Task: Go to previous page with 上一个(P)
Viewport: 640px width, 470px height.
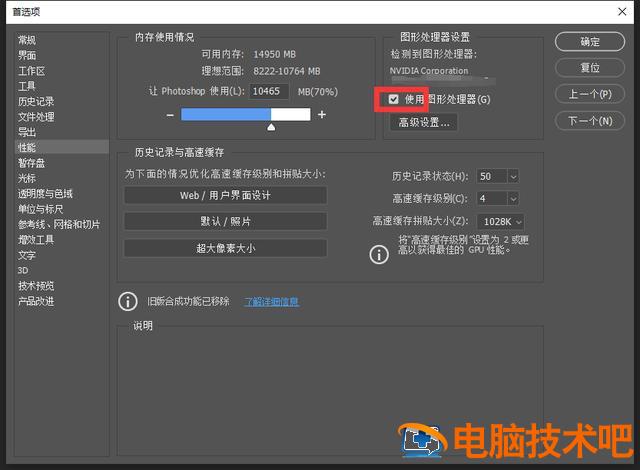Action: 590,94
